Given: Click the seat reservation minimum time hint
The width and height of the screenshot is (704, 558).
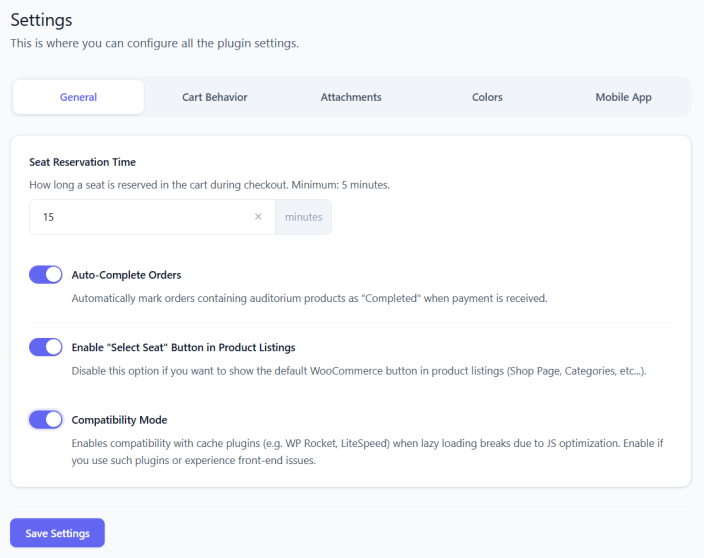Looking at the screenshot, I should (x=209, y=185).
